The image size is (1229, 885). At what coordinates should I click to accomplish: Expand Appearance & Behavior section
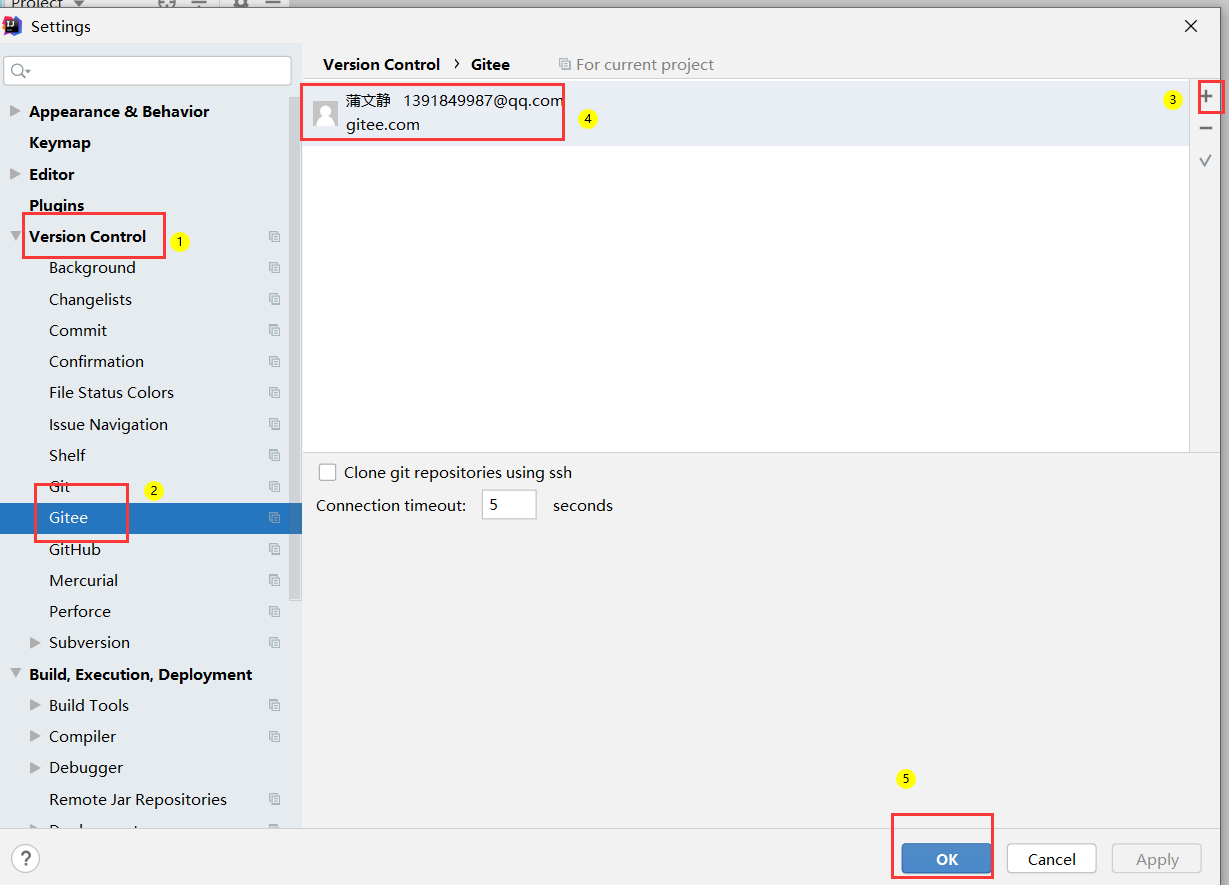click(x=15, y=111)
